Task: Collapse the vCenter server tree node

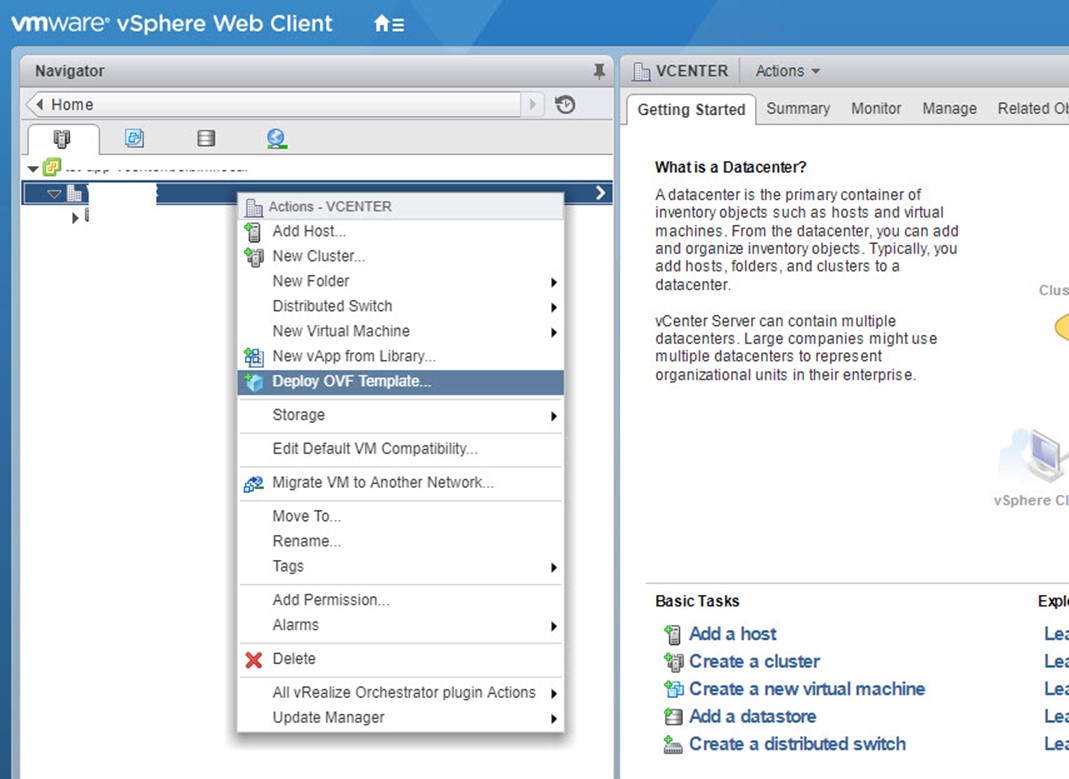Action: (33, 168)
